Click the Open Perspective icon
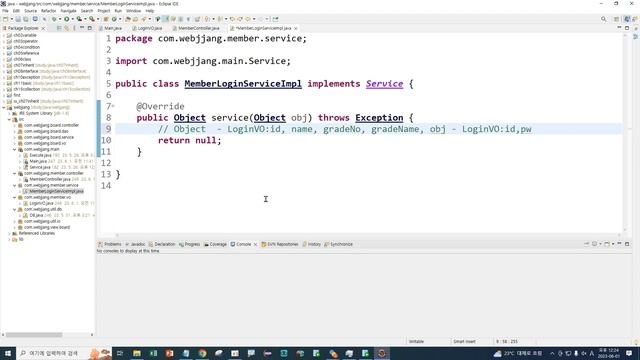 (617, 19)
